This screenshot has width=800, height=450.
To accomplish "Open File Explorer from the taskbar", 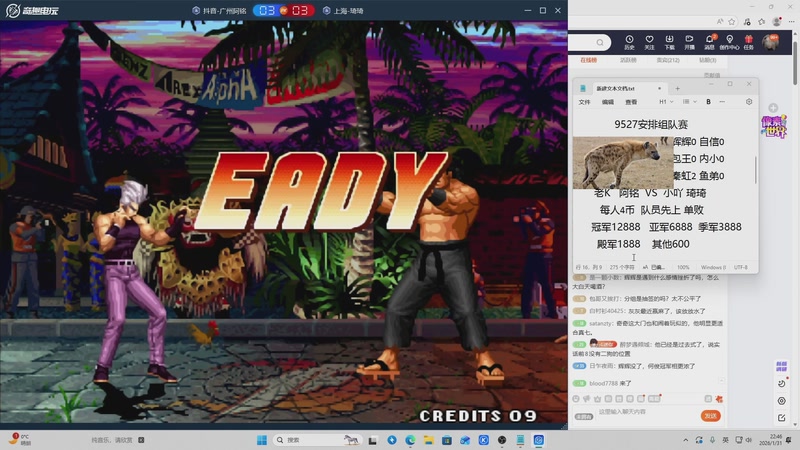I will click(x=429, y=440).
